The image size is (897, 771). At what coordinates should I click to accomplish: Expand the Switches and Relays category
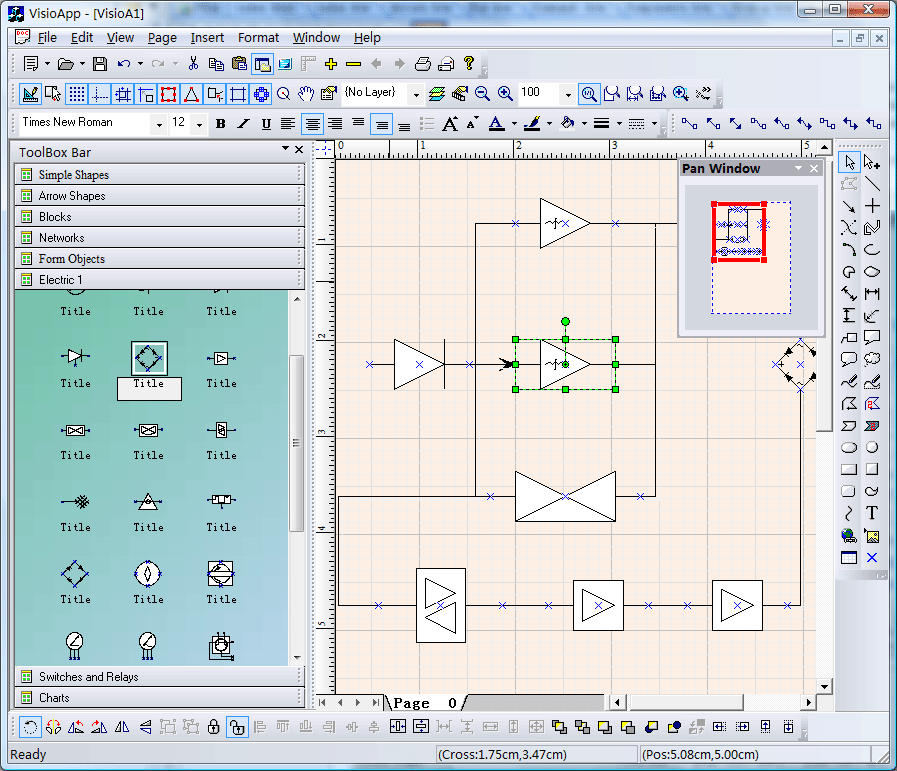click(x=159, y=677)
